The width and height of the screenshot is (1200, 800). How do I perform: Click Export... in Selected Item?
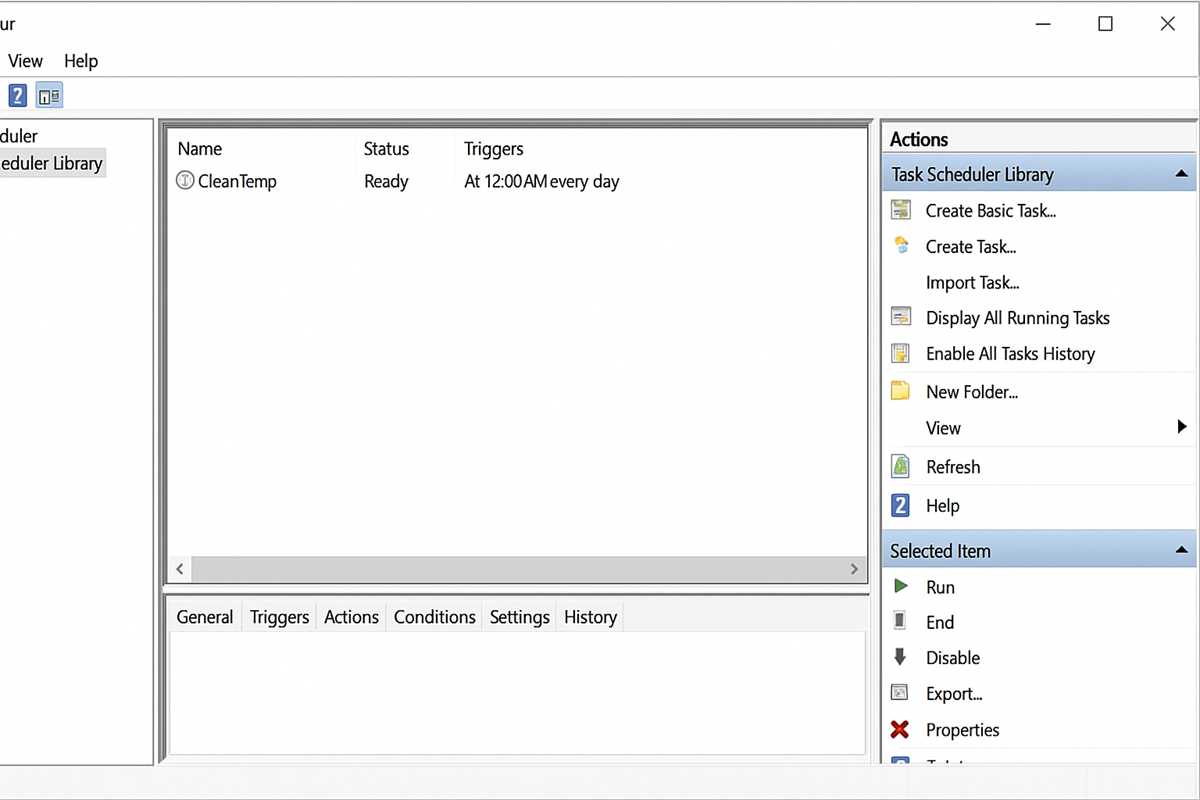(x=954, y=694)
